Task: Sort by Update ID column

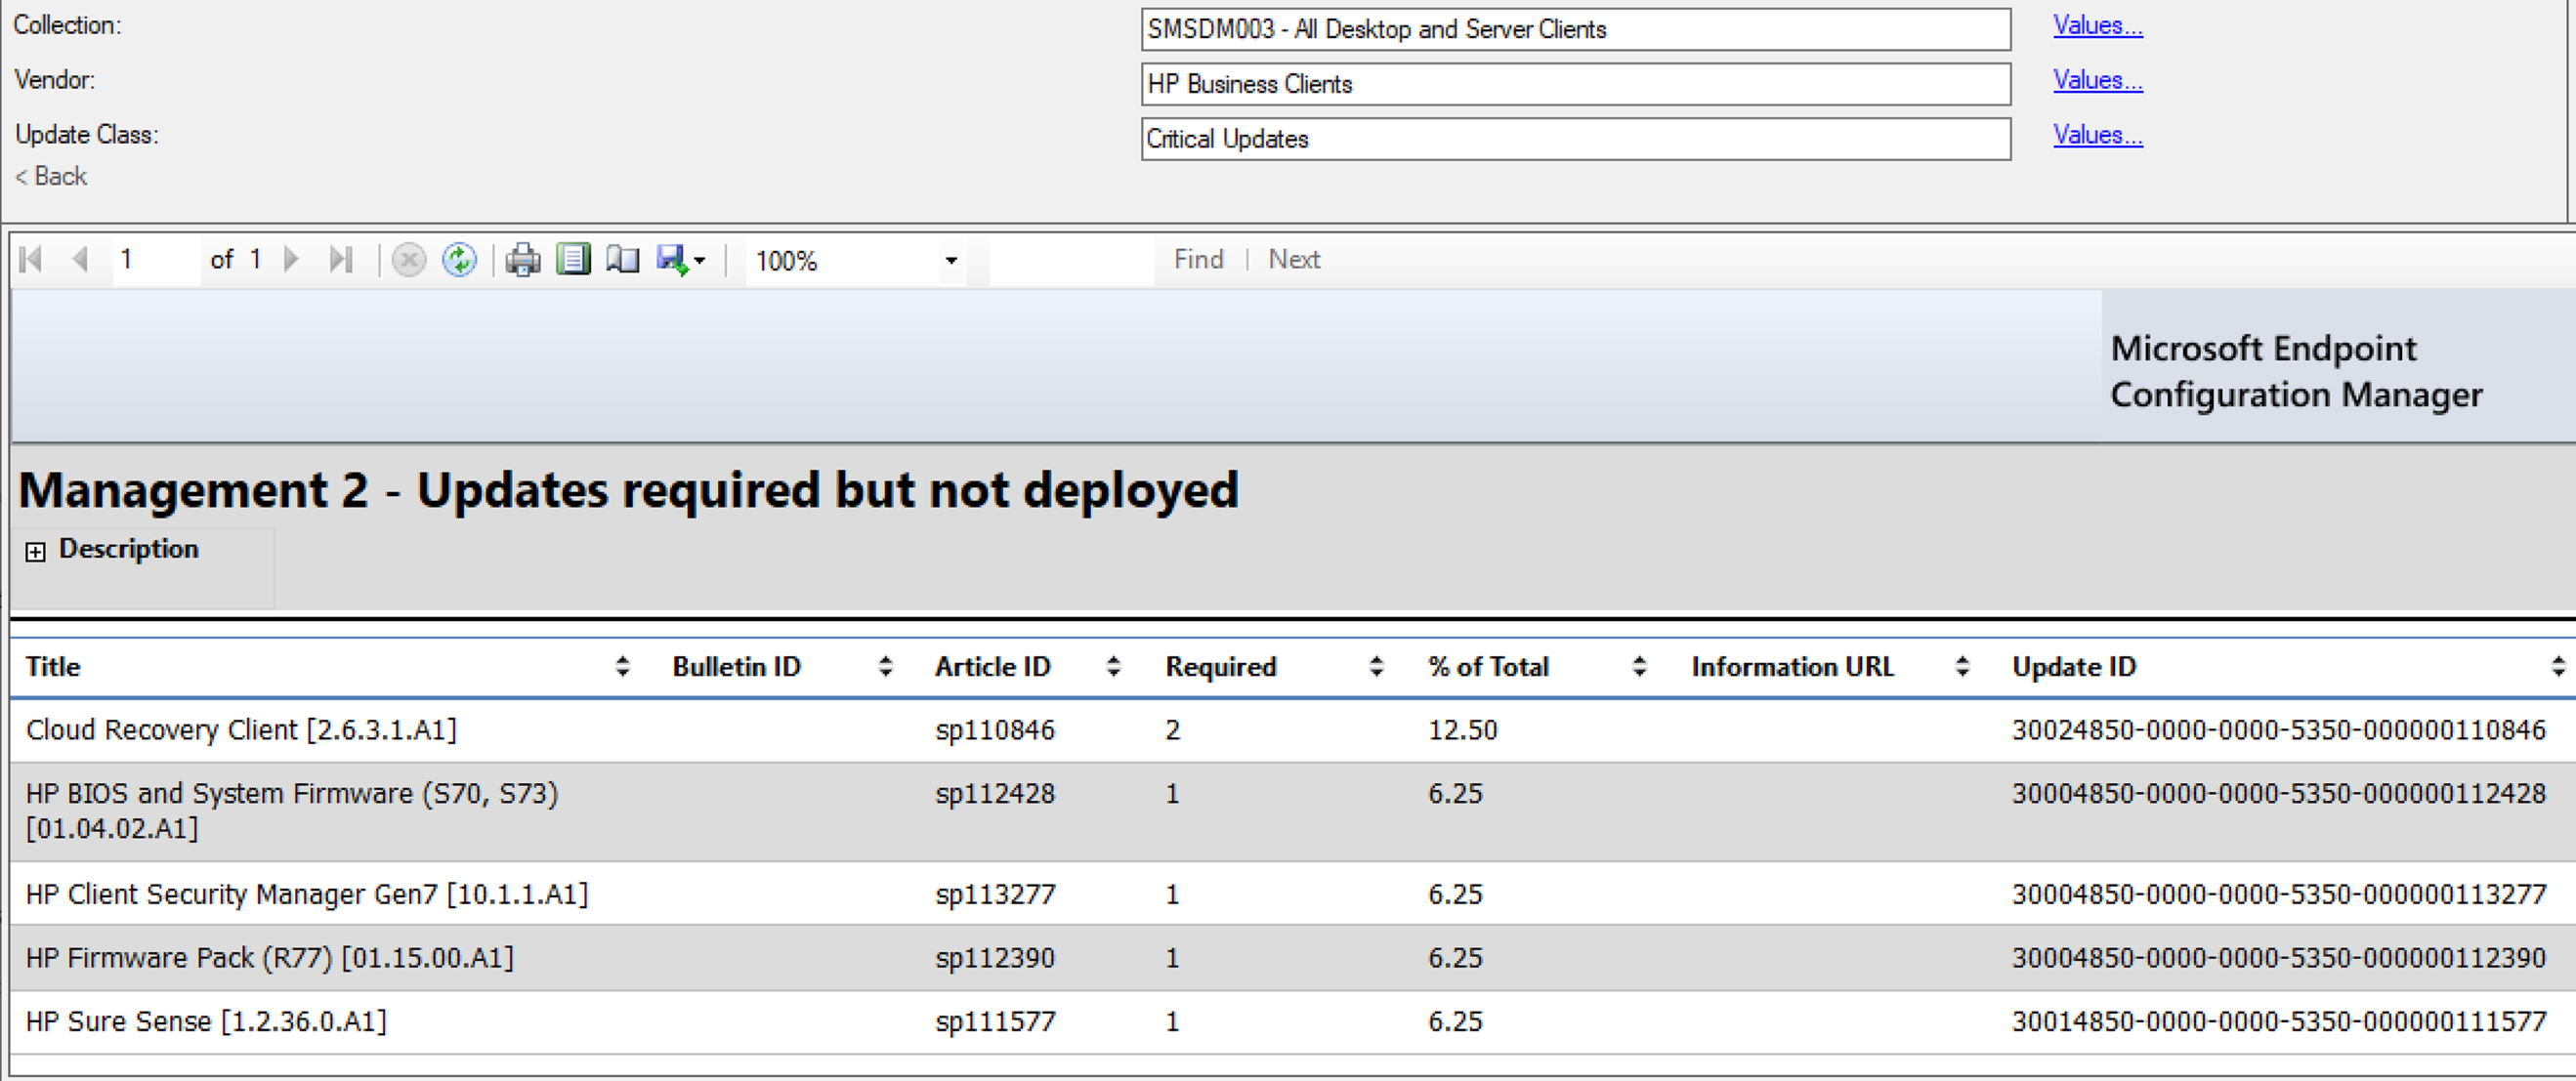Action: tap(2558, 667)
